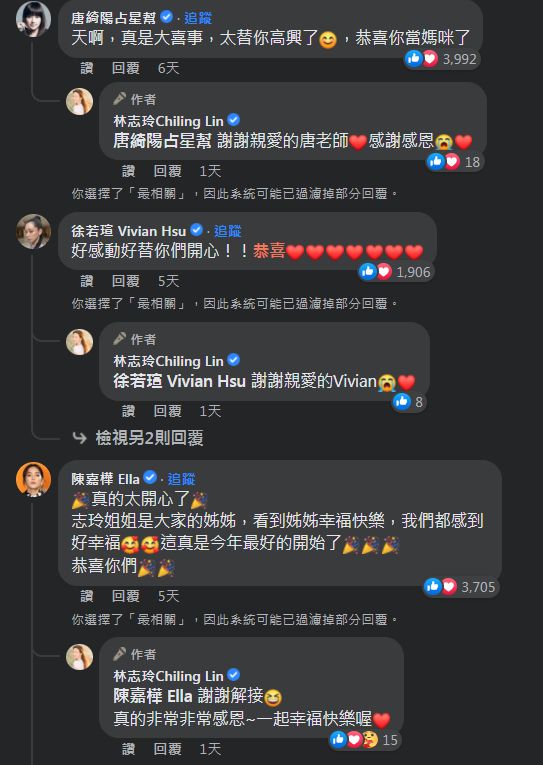Like 陳嘉樺 Ella's comment

pos(87,596)
